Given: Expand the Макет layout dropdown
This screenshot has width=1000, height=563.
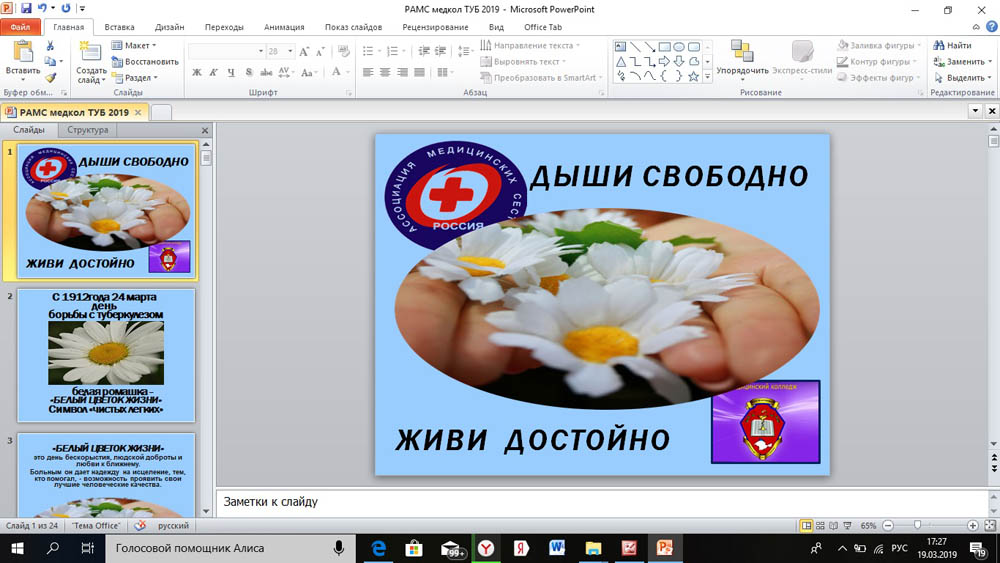Looking at the screenshot, I should point(134,45).
